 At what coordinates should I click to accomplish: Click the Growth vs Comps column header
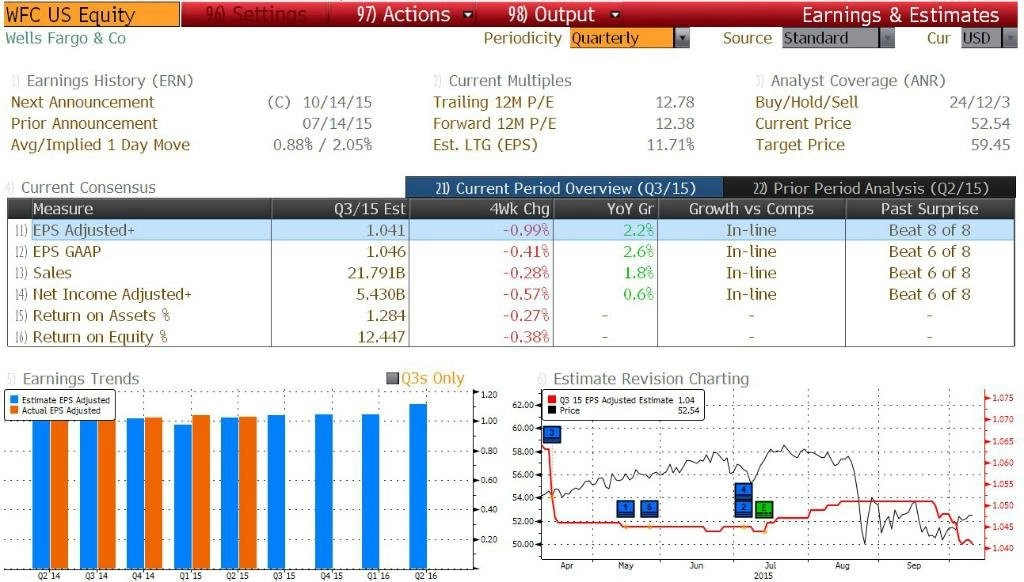[x=751, y=209]
